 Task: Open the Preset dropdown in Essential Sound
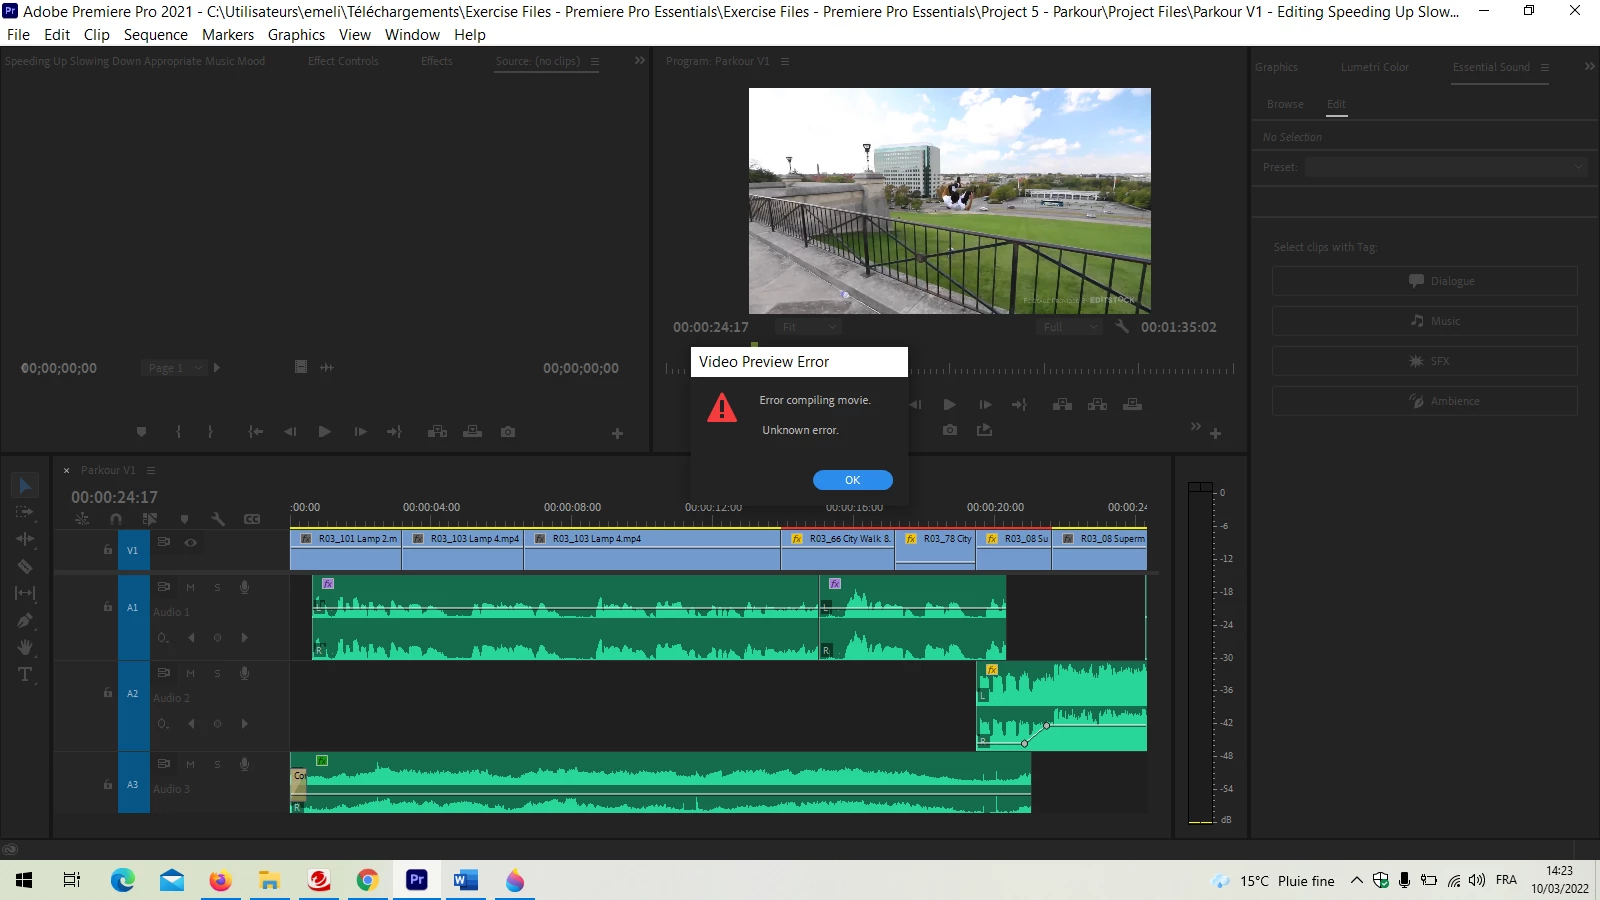tap(1445, 167)
